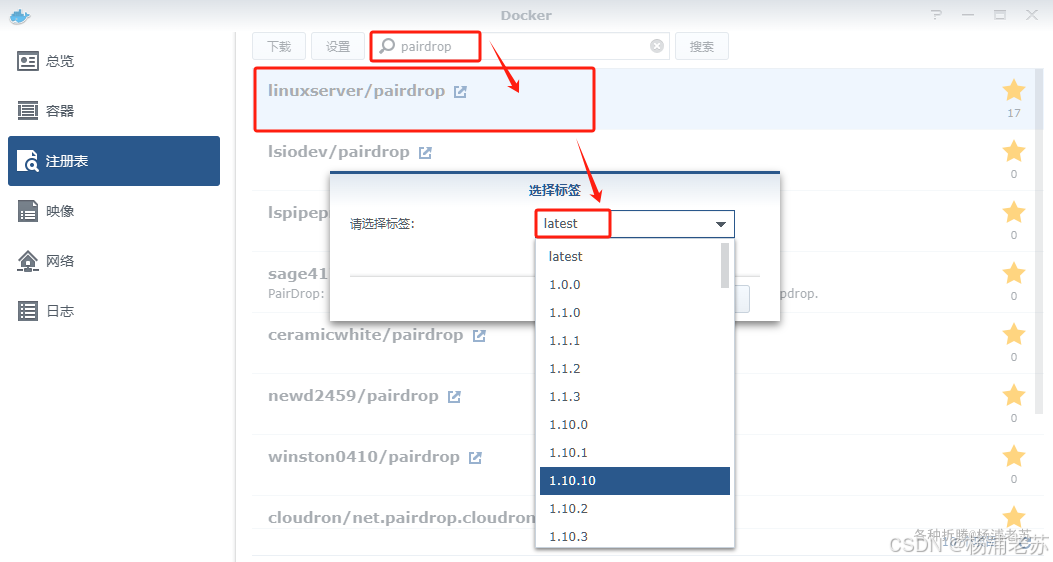This screenshot has width=1053, height=562.
Task: Click the 网络 sidebar house icon
Action: coord(28,261)
